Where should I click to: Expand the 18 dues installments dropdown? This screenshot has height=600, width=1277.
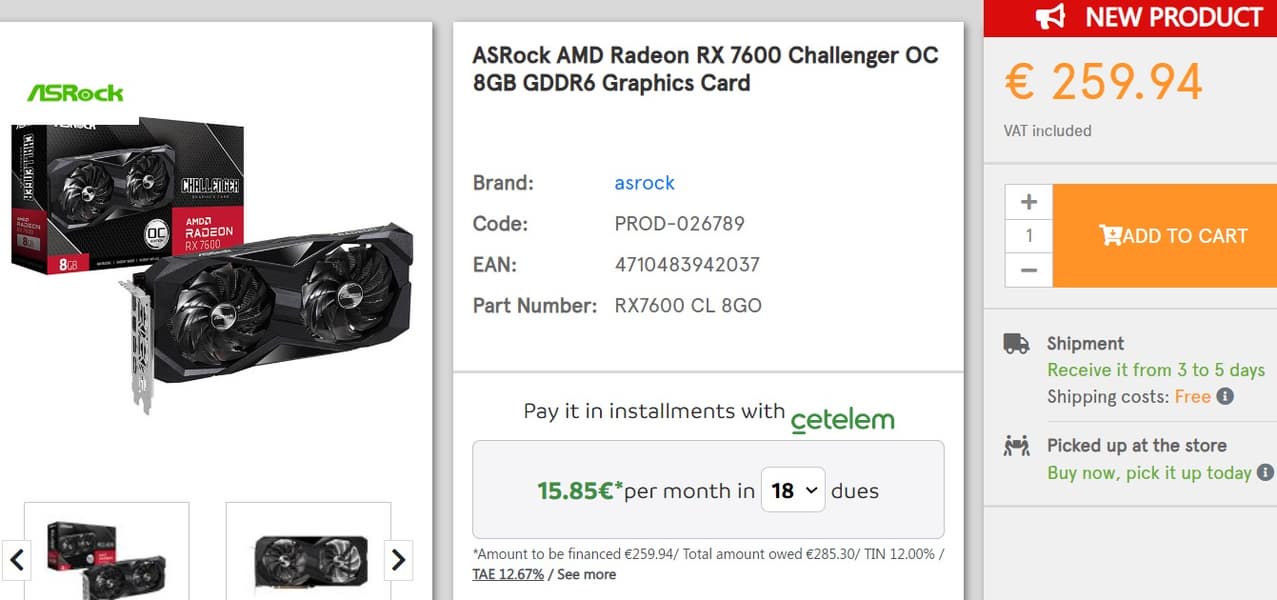(793, 490)
